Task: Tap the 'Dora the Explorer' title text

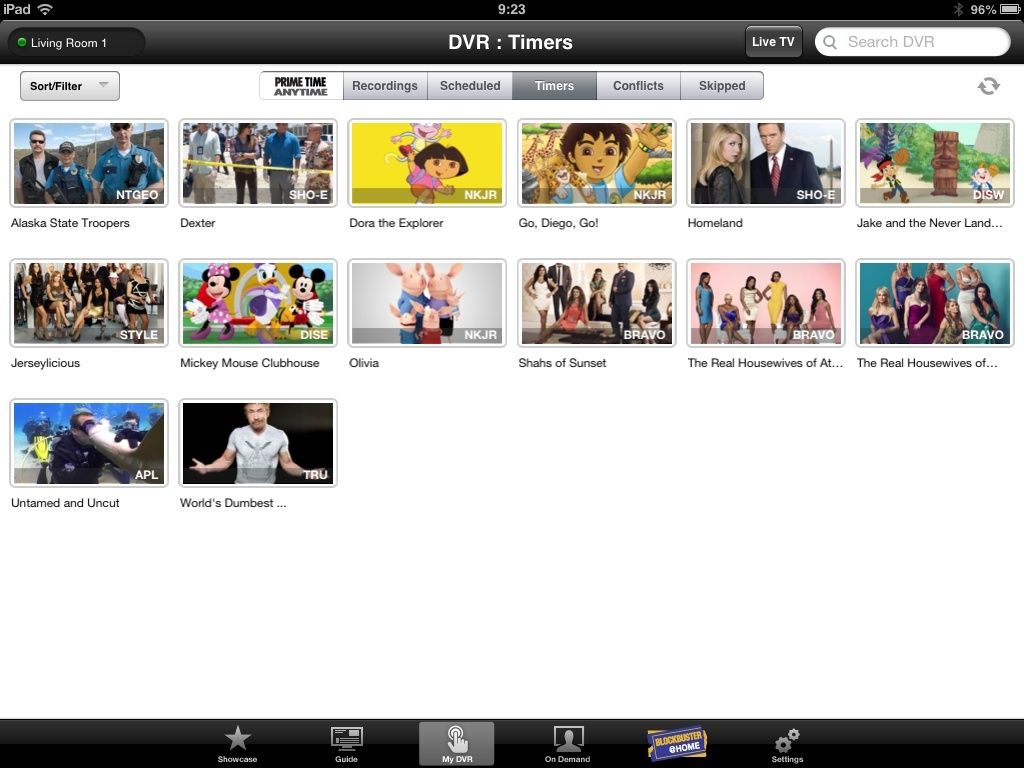Action: (396, 223)
